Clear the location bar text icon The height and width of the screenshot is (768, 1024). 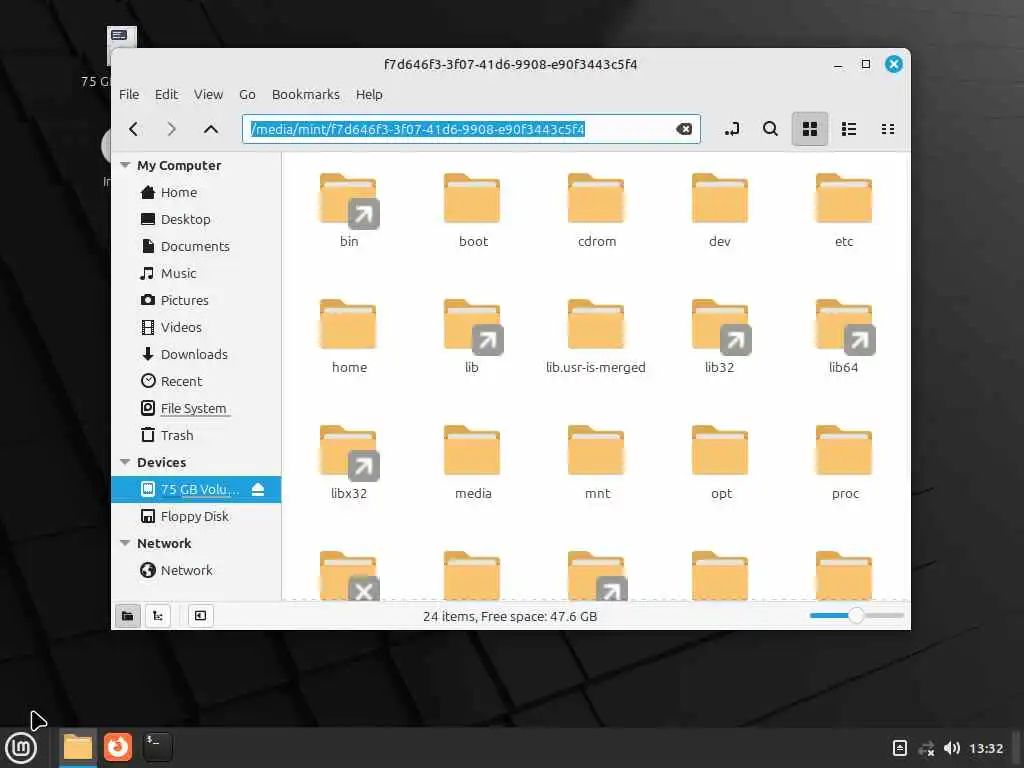[684, 129]
